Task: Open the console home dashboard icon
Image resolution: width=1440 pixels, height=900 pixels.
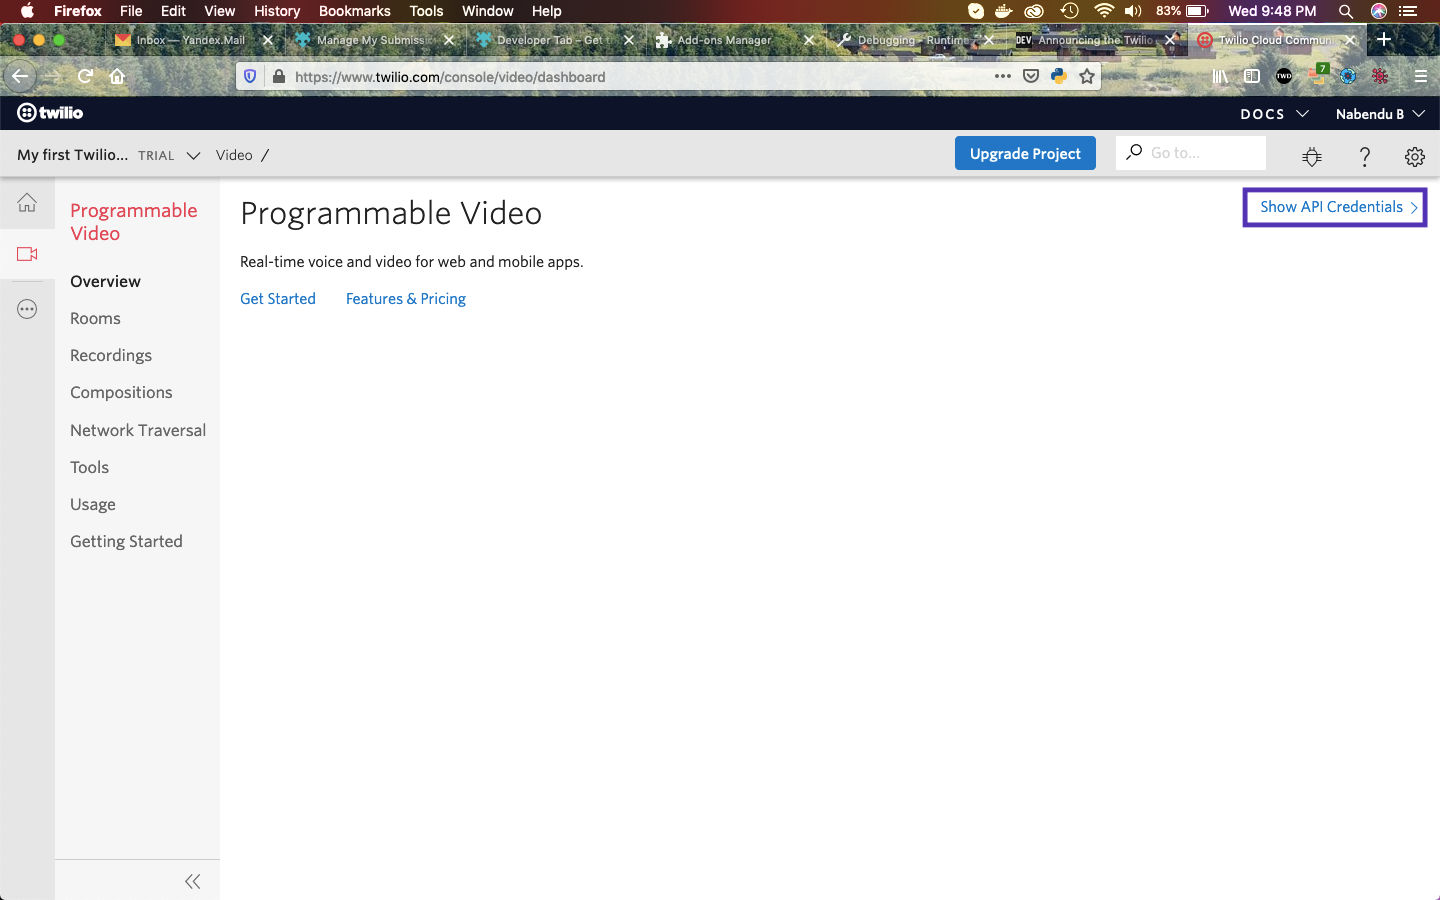Action: click(x=27, y=203)
